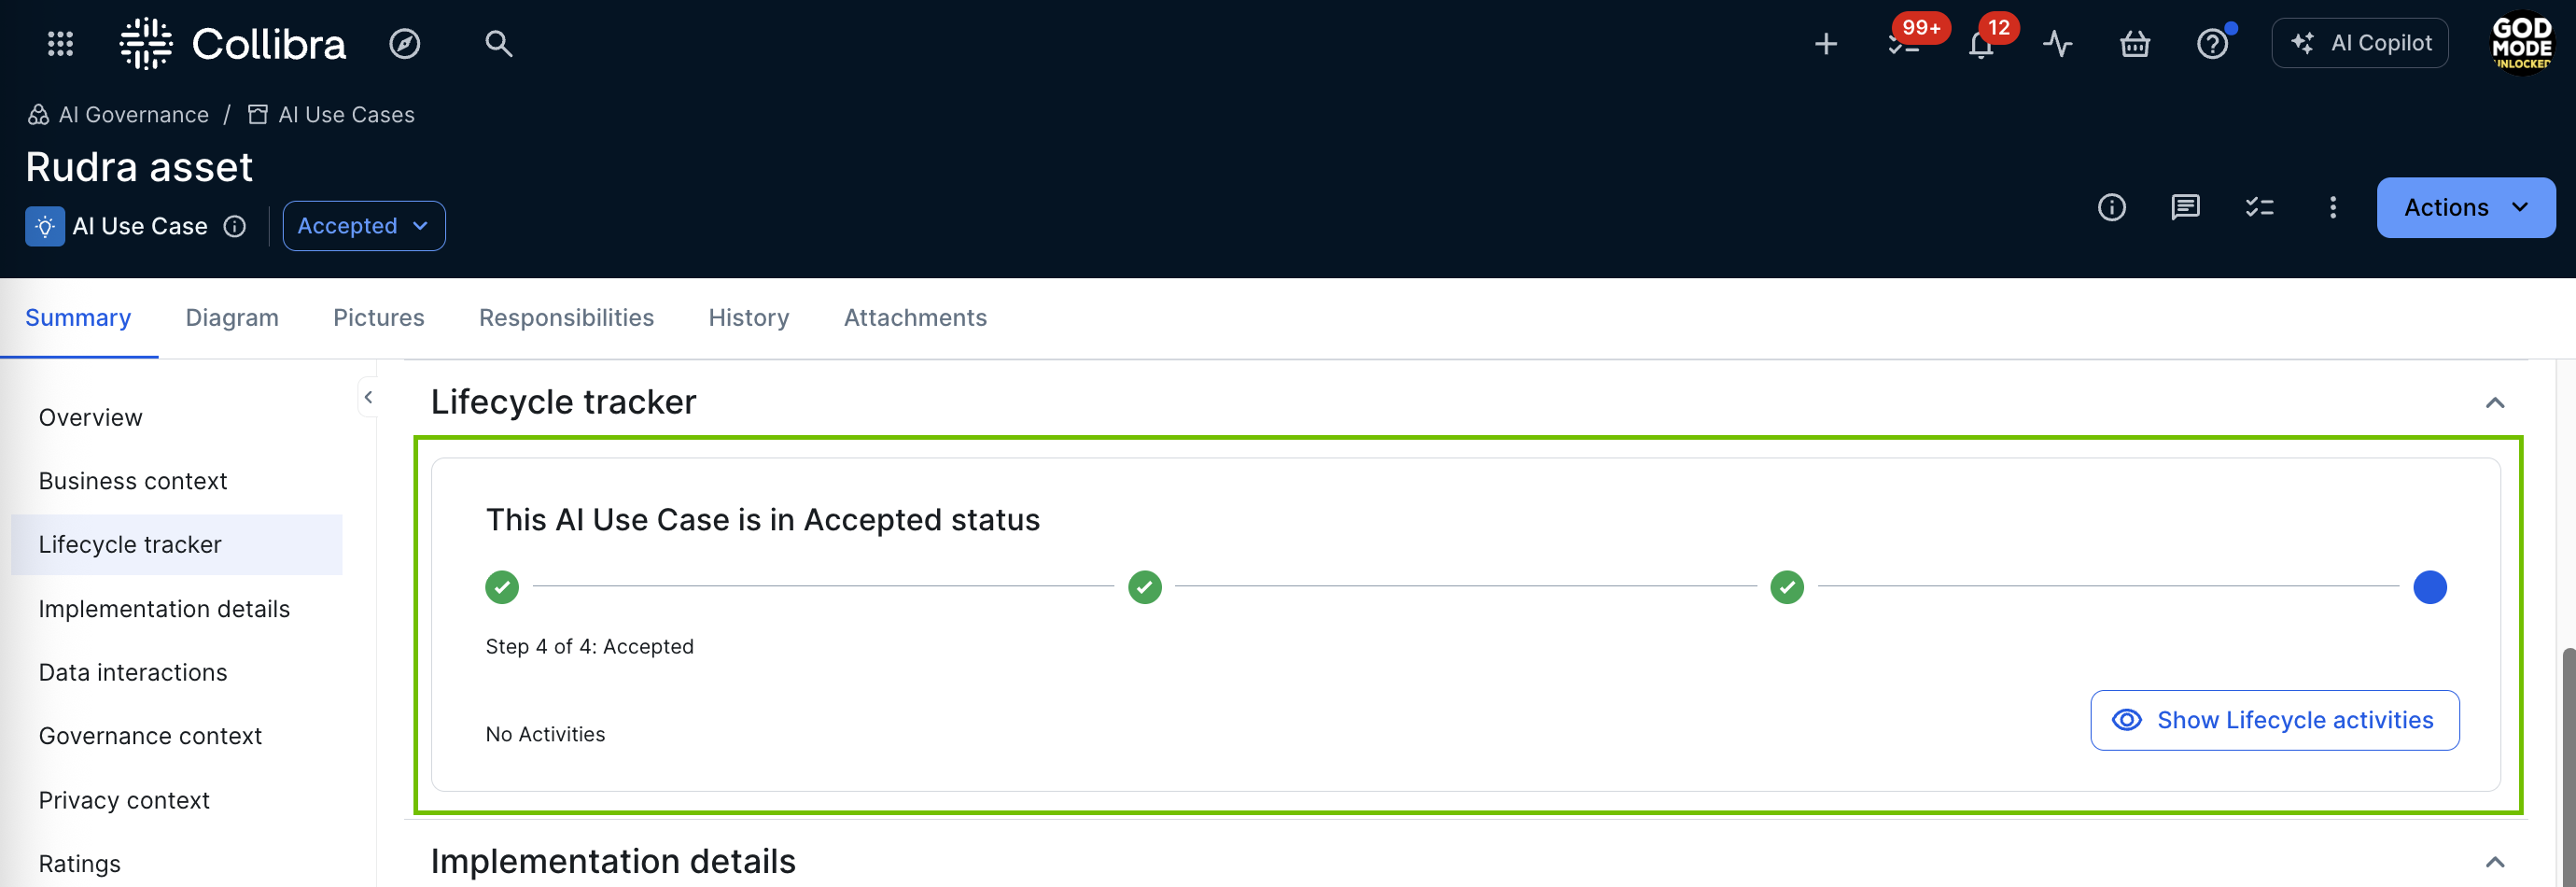Switch to the Responsibilities tab
Viewport: 2576px width, 887px height.
(566, 317)
